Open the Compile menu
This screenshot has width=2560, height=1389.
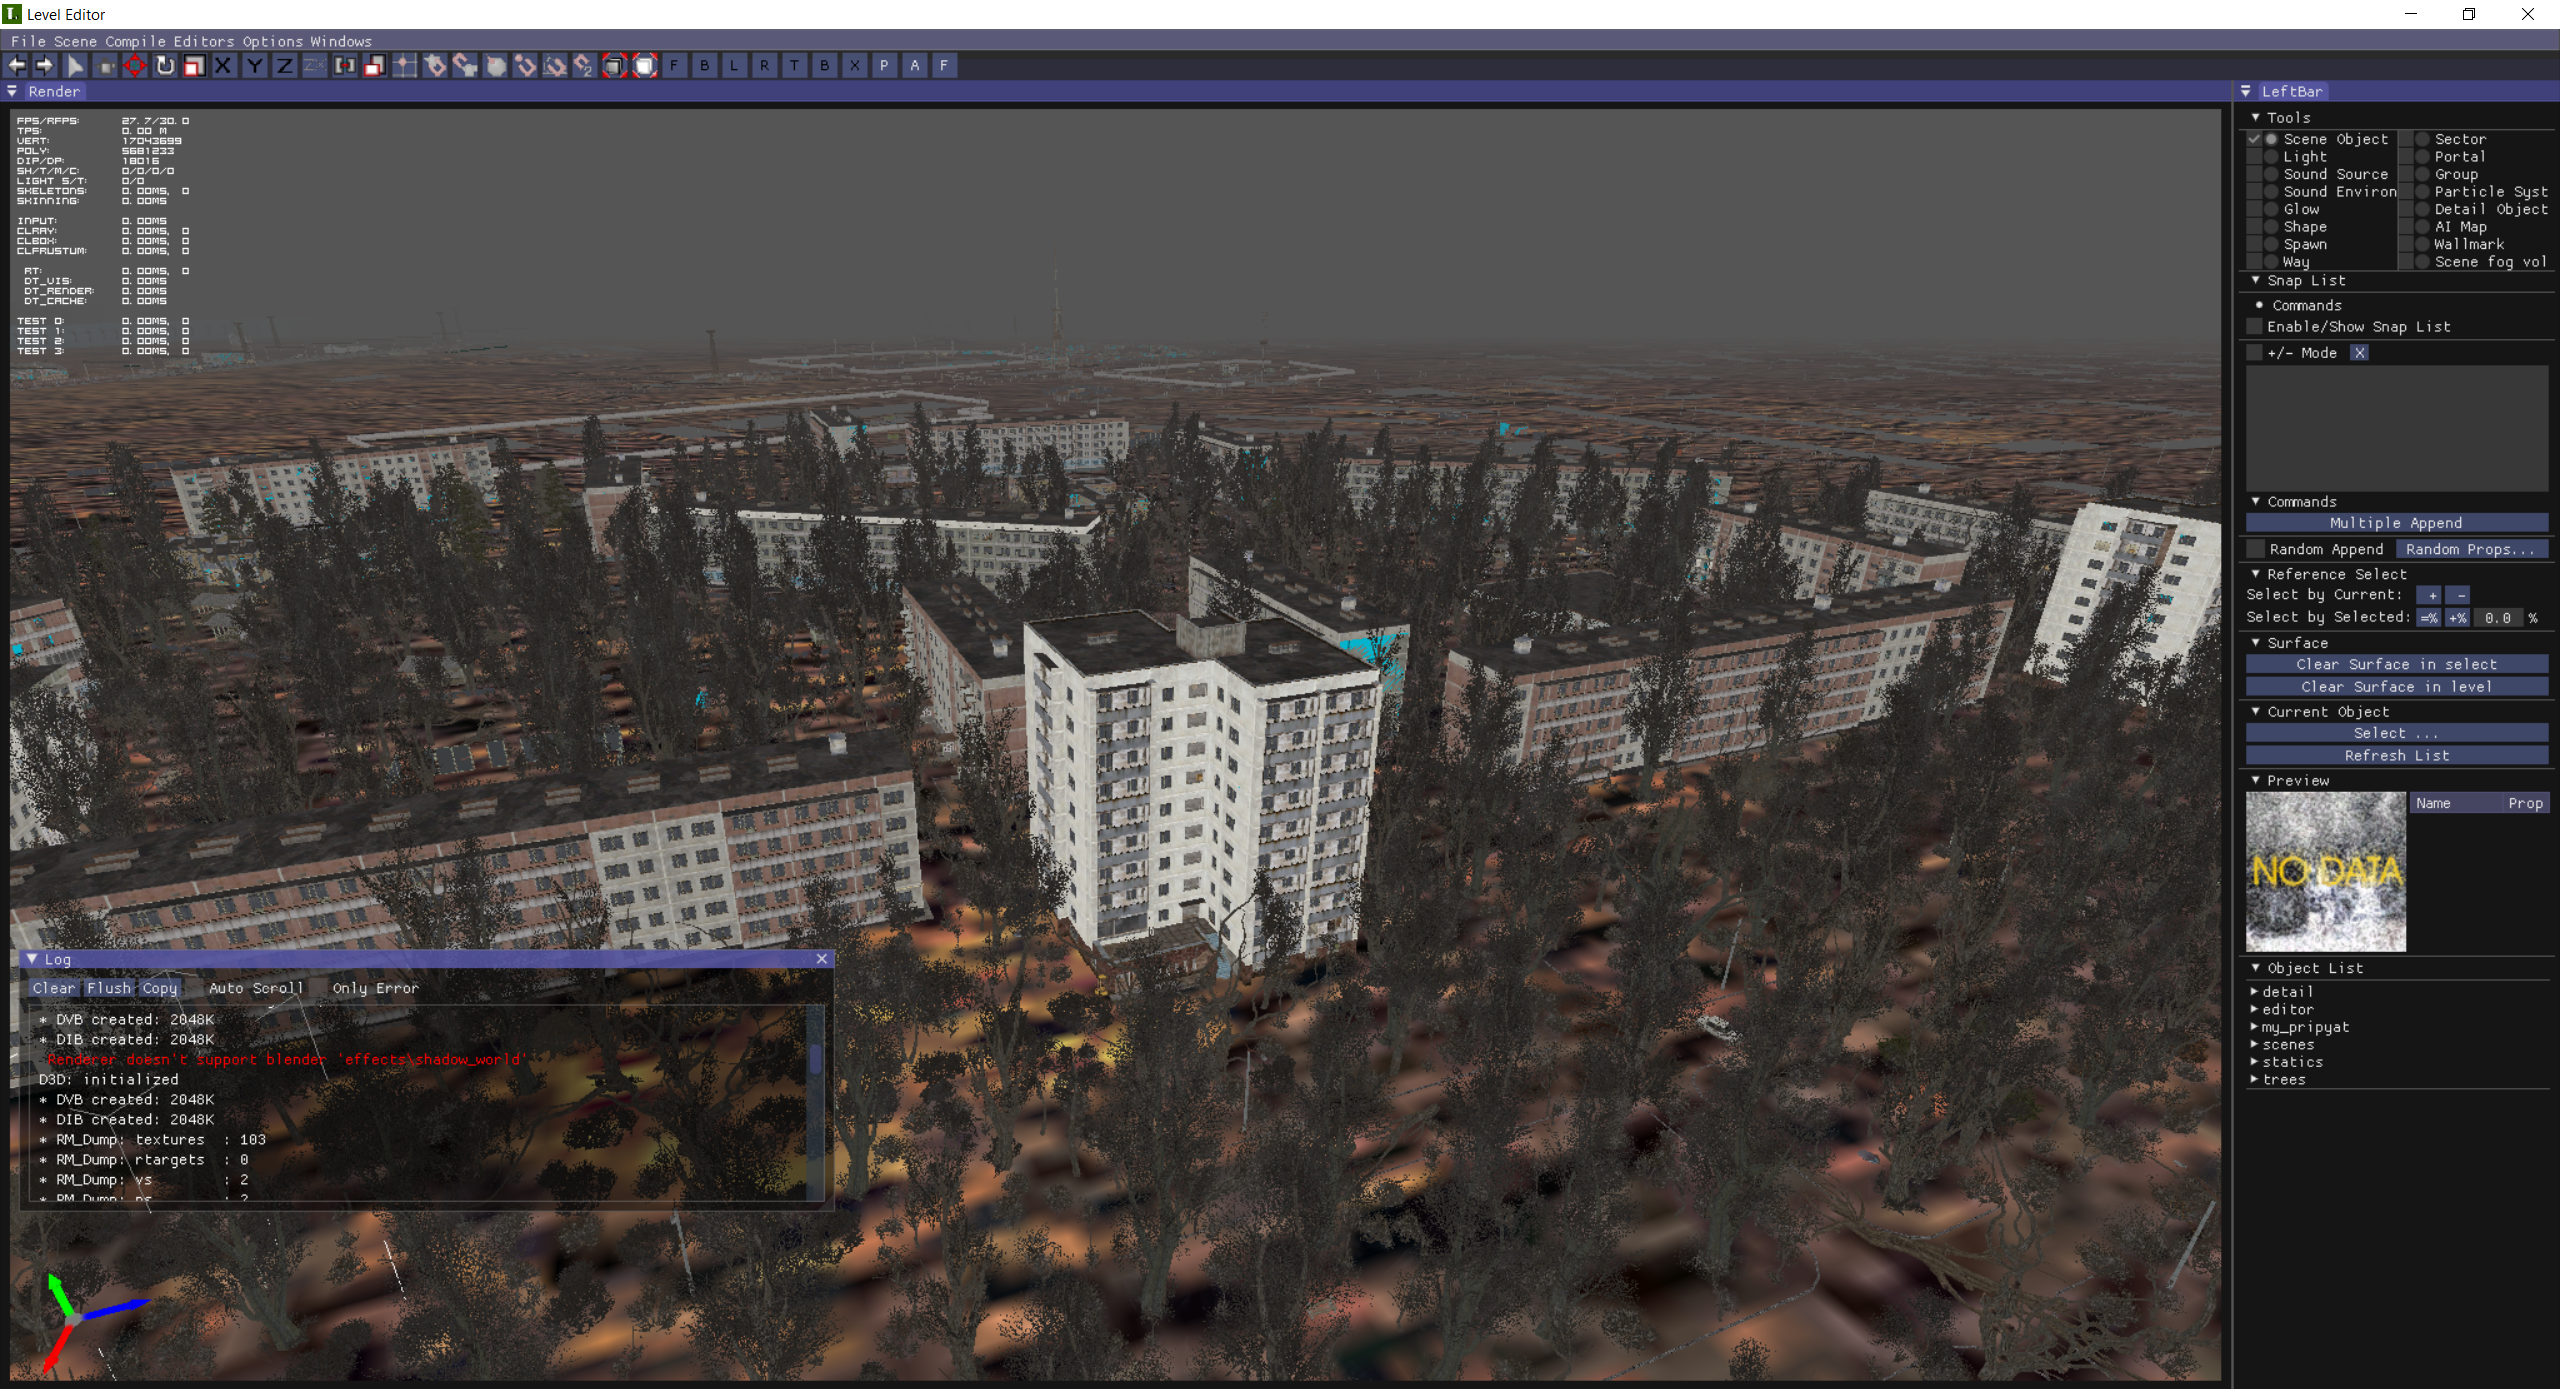click(135, 41)
